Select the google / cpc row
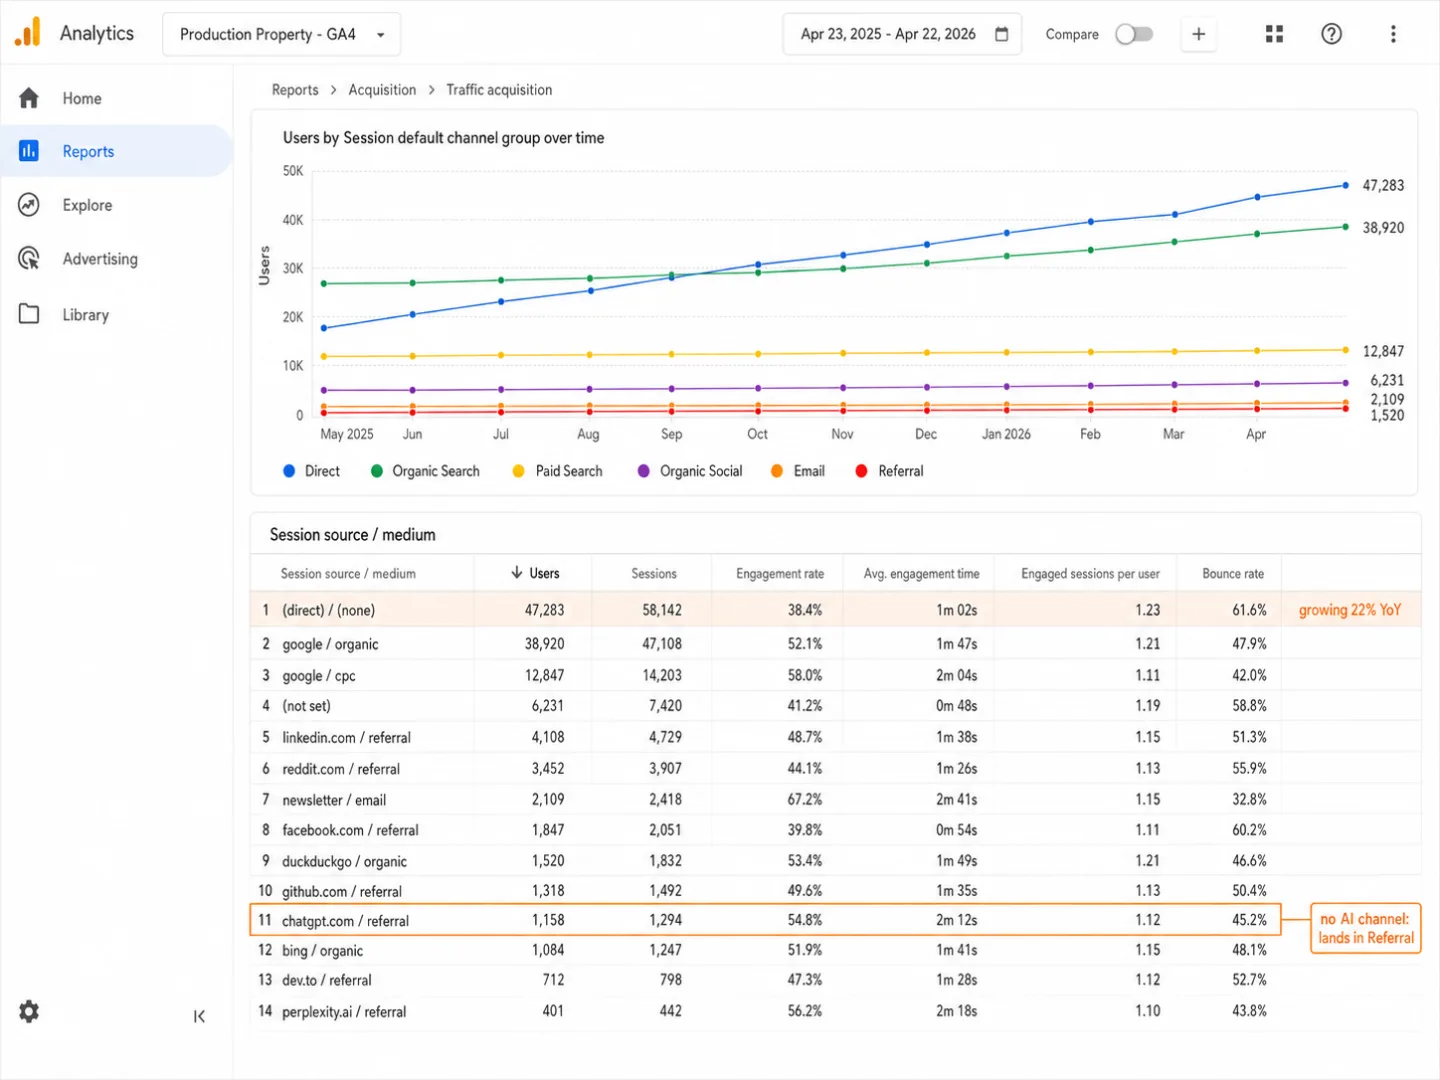The height and width of the screenshot is (1080, 1440). [835, 675]
